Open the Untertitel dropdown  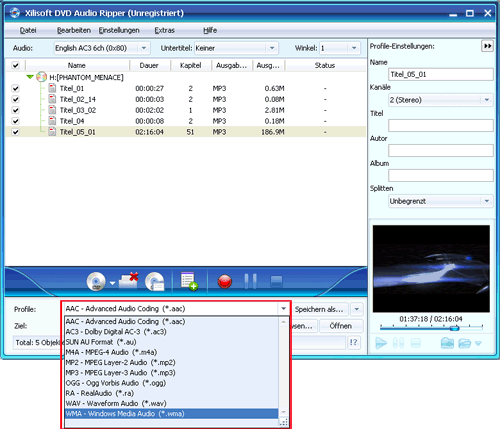pos(272,48)
